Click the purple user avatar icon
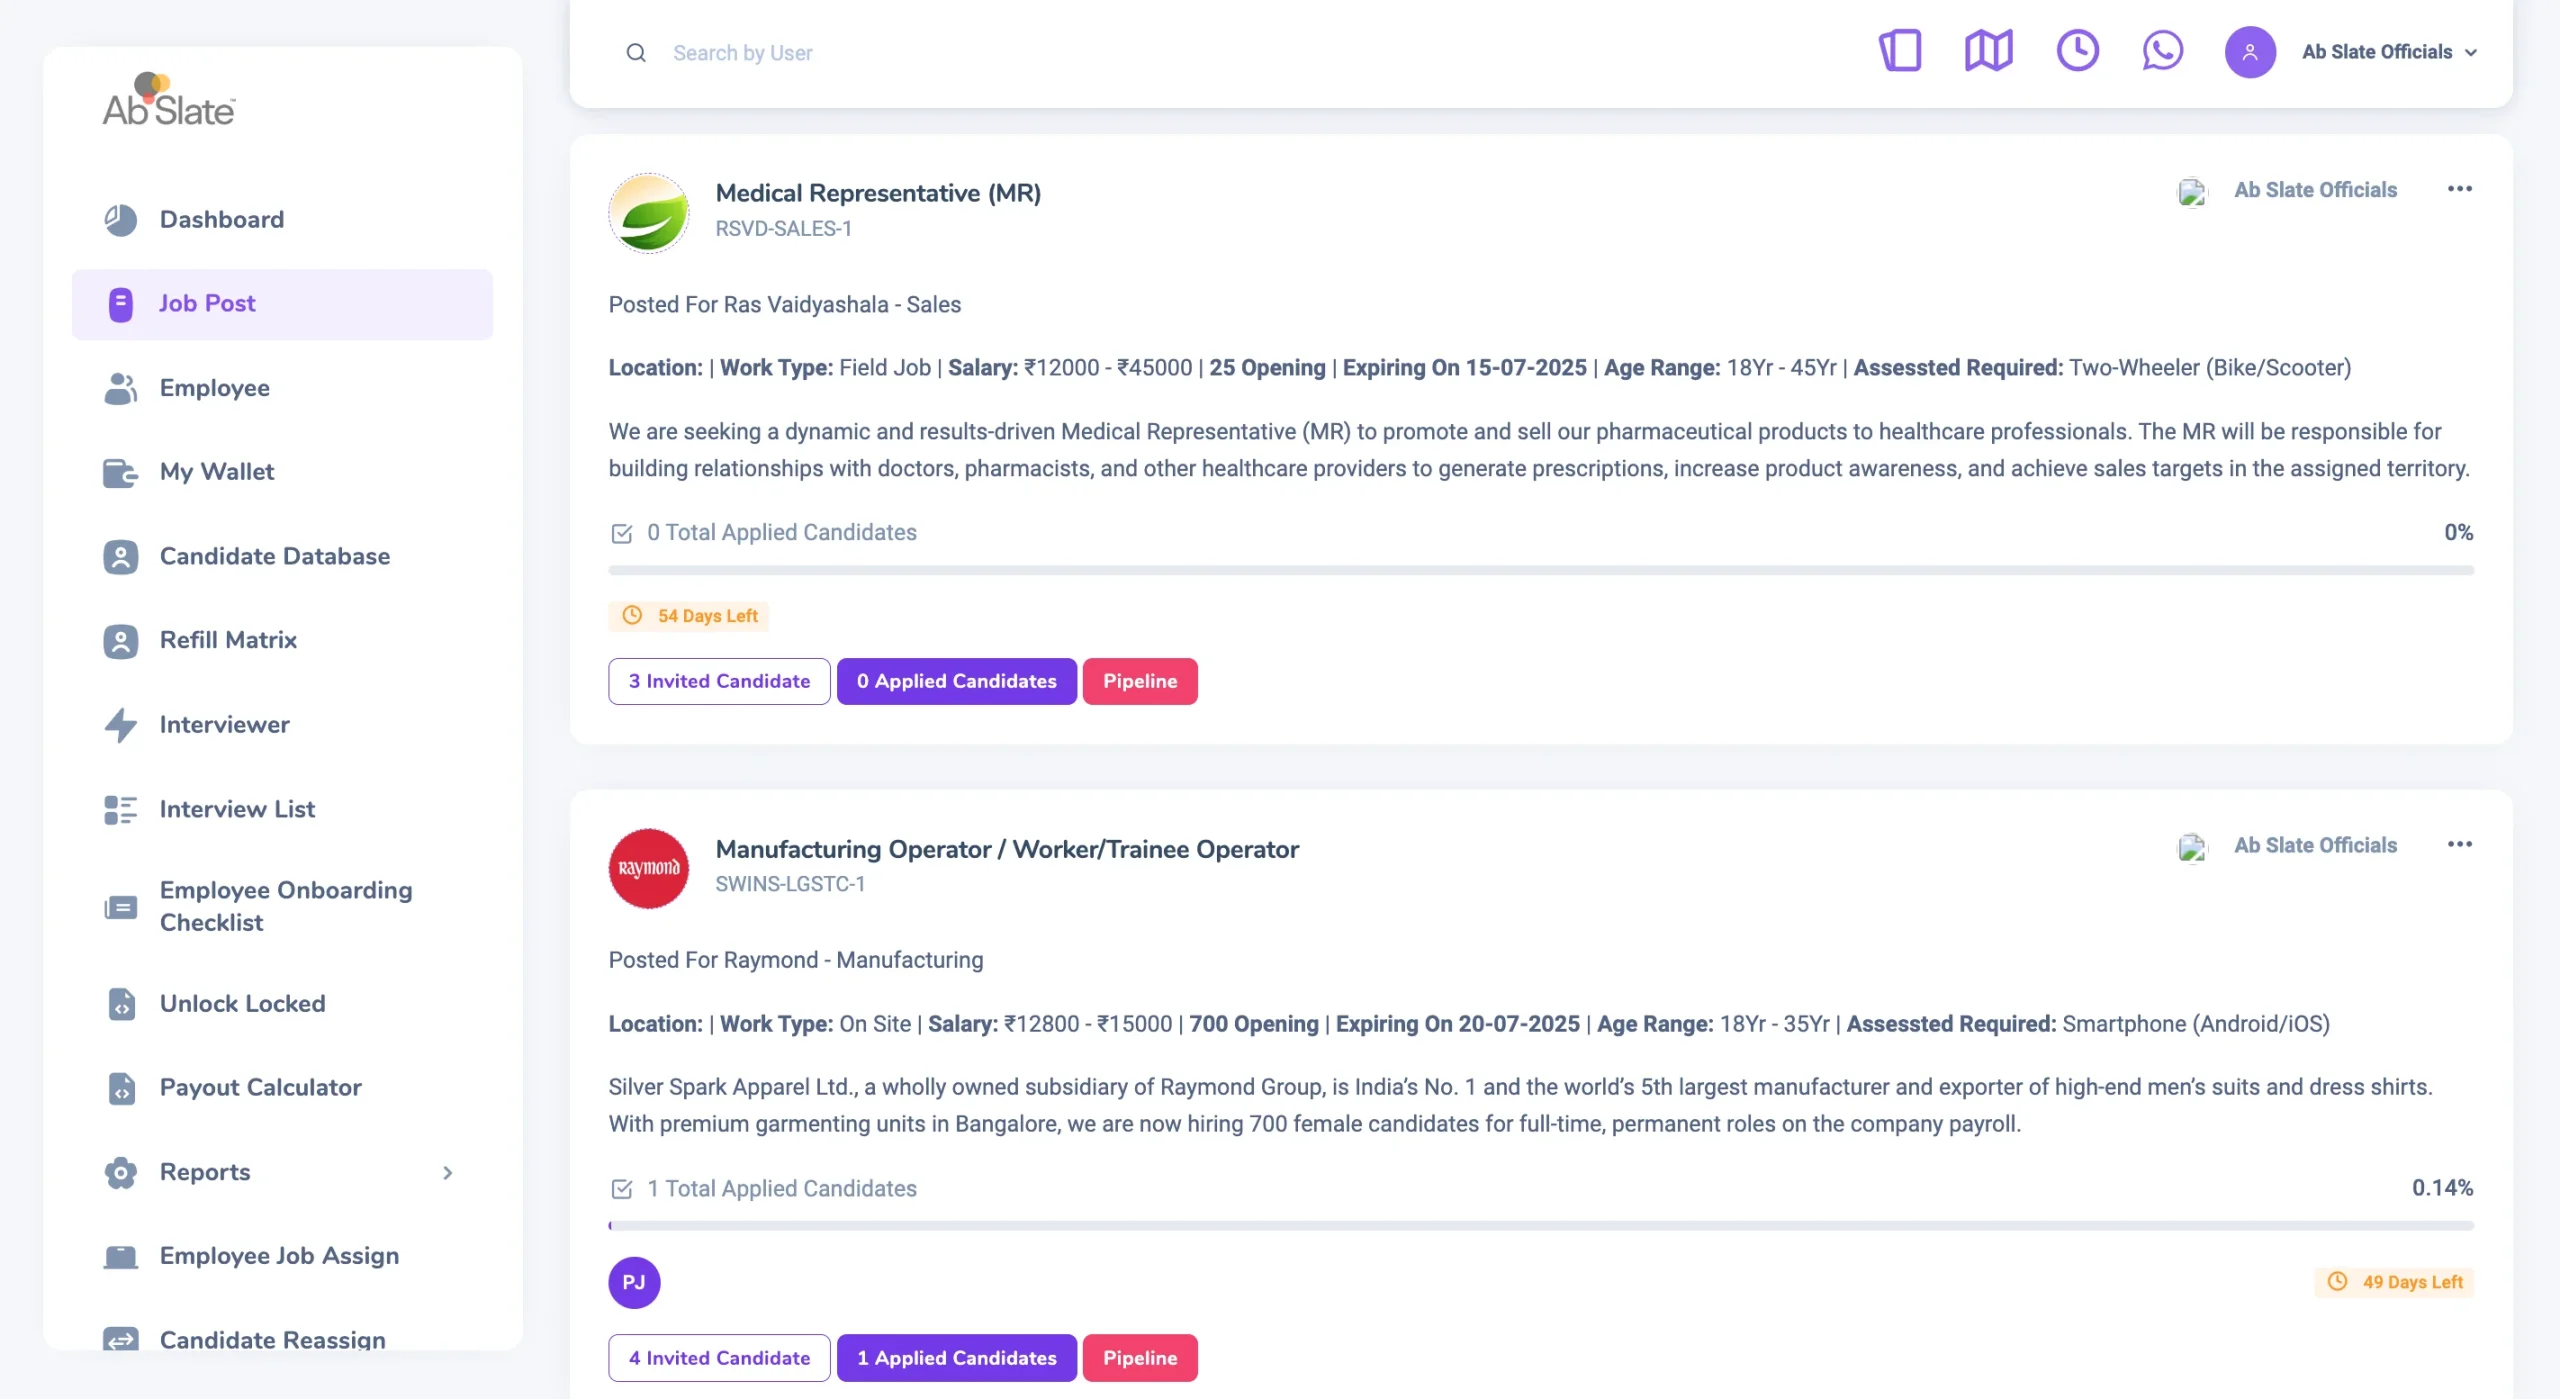The width and height of the screenshot is (2560, 1399). coord(2249,52)
